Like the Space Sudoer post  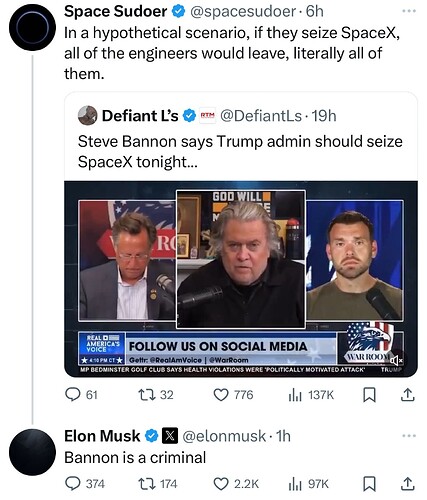click(233, 395)
